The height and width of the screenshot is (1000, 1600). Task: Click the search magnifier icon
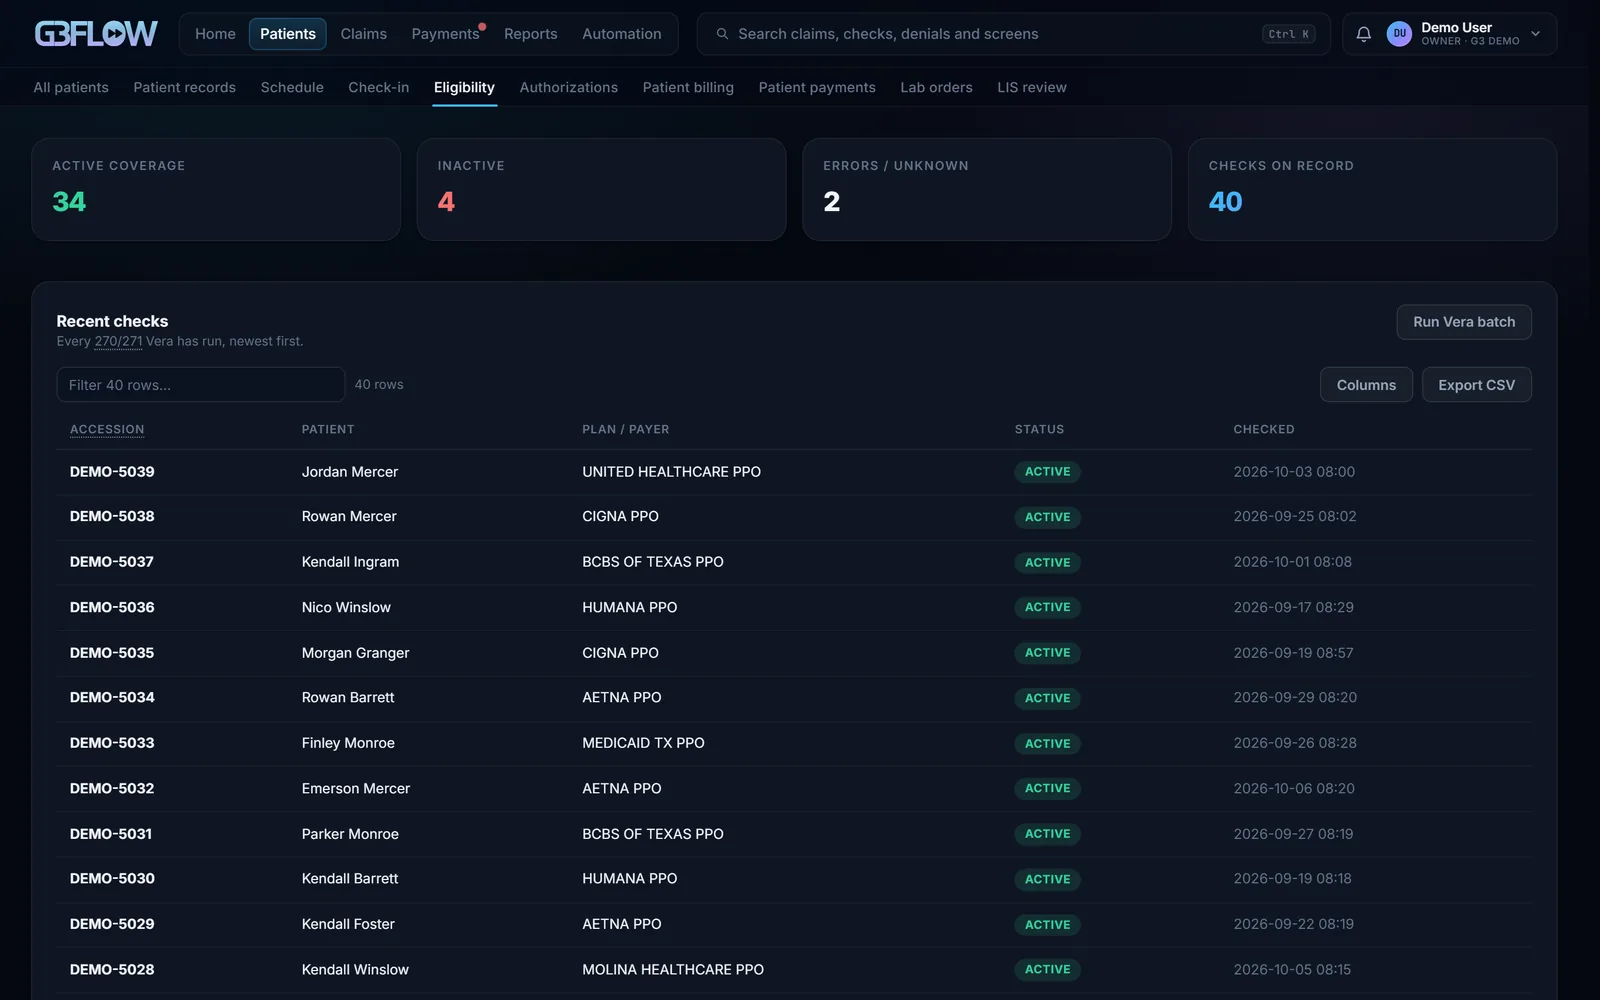coord(722,34)
